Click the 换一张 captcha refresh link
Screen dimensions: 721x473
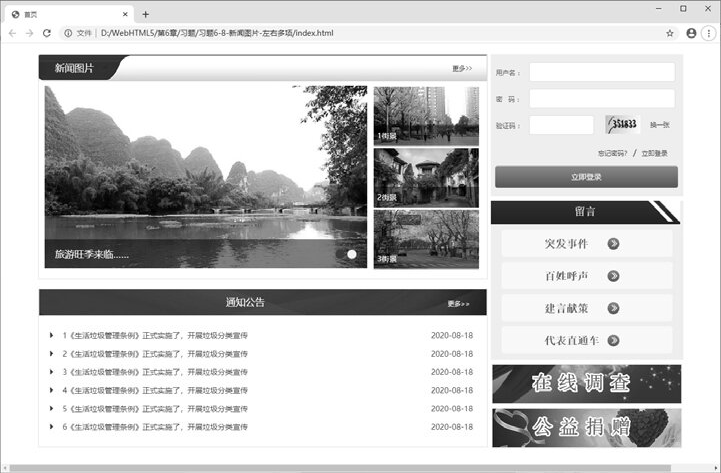coord(660,125)
